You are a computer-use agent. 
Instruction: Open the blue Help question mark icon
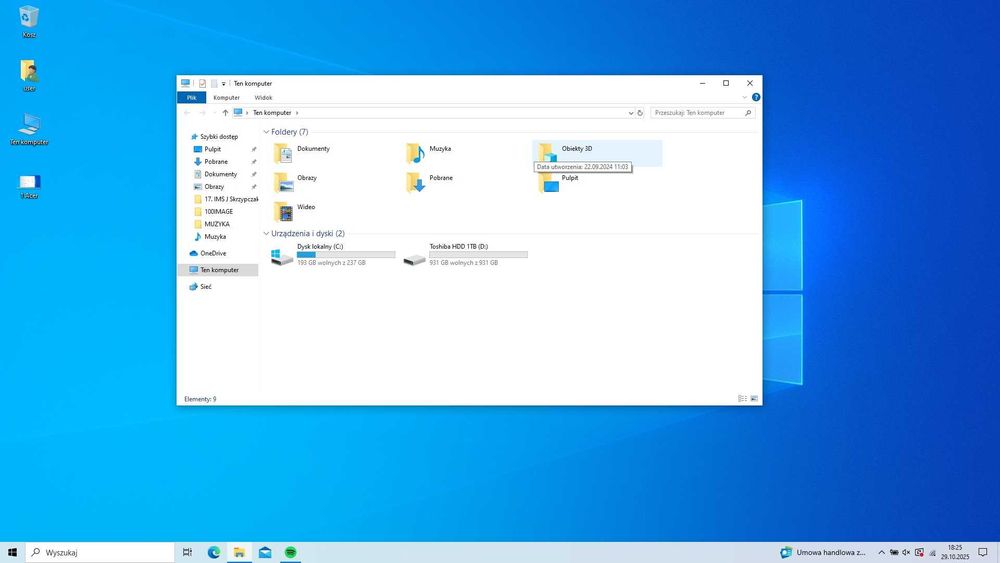point(756,98)
